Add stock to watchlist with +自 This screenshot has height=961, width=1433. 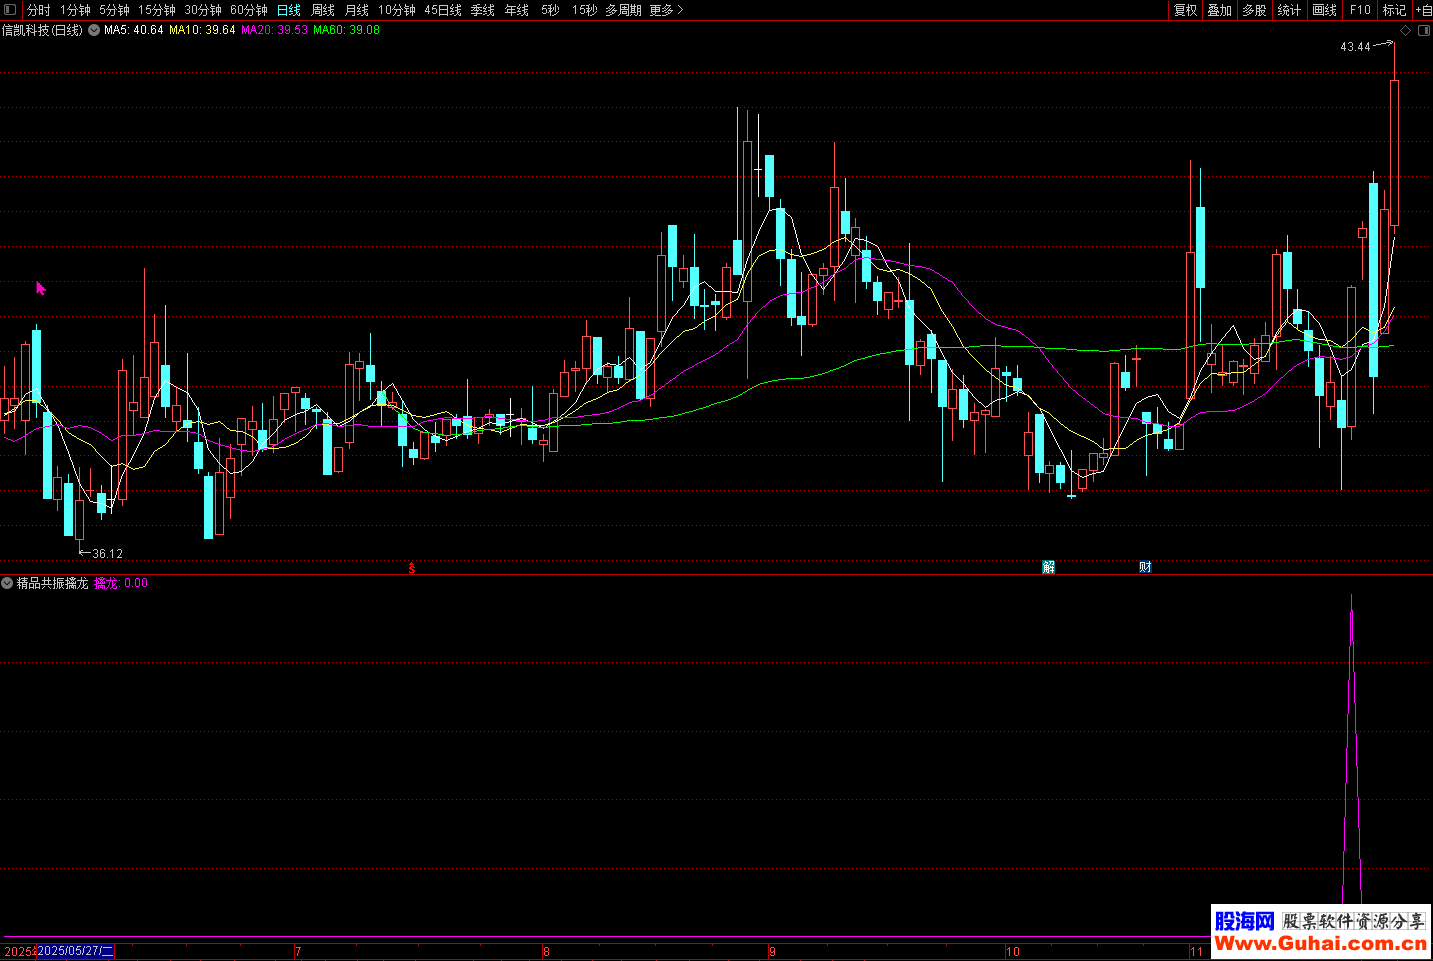[x=1422, y=10]
